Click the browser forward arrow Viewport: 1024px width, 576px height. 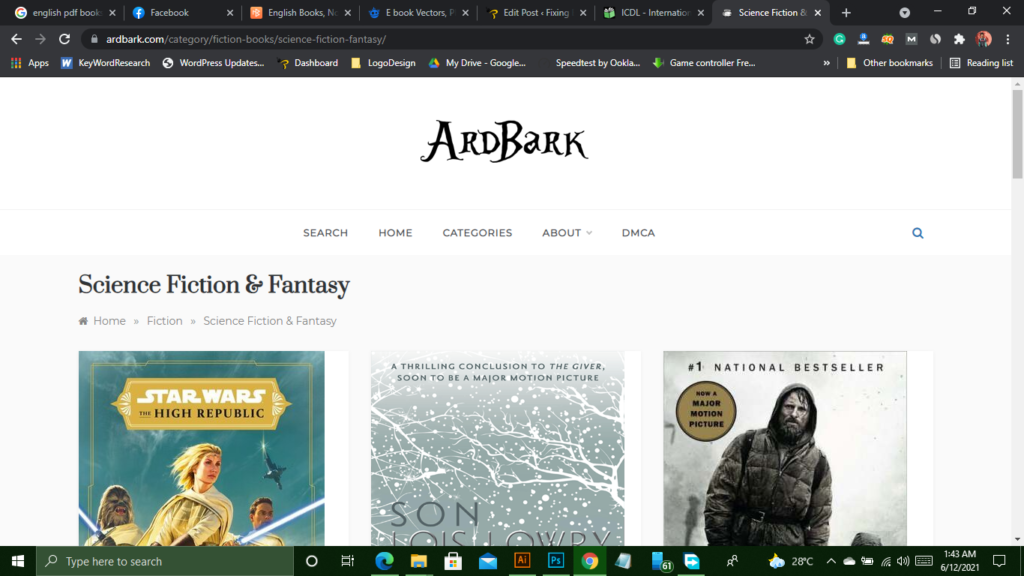pyautogui.click(x=40, y=39)
